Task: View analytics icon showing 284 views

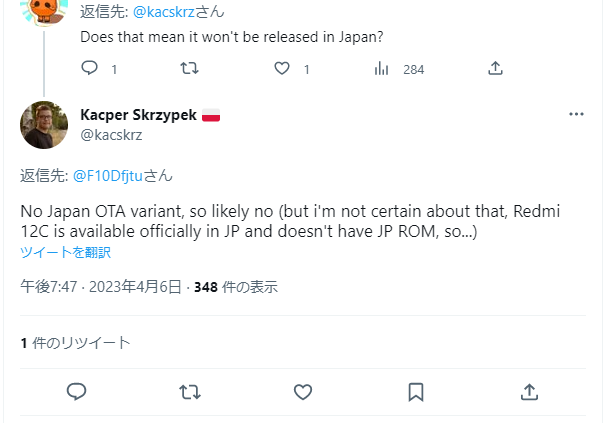Action: click(381, 68)
